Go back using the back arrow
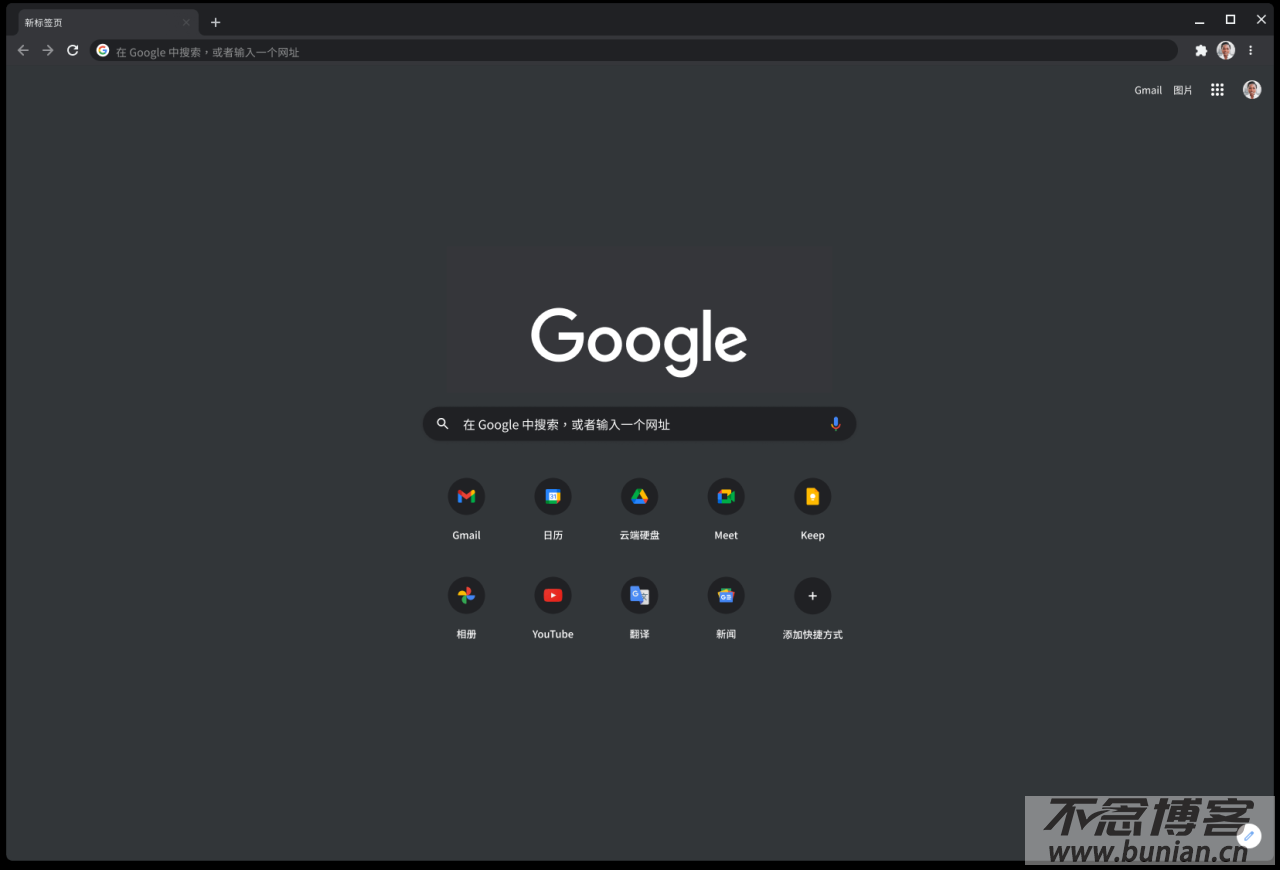This screenshot has height=870, width=1280. 23,50
